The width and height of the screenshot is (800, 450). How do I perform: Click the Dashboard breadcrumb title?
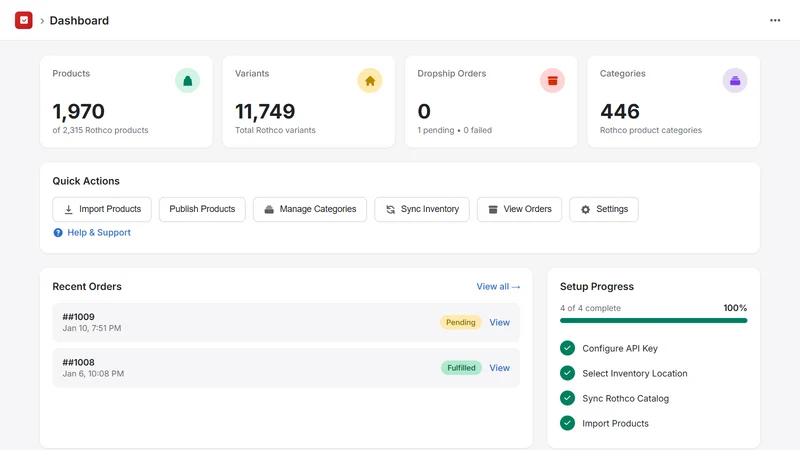tap(79, 20)
